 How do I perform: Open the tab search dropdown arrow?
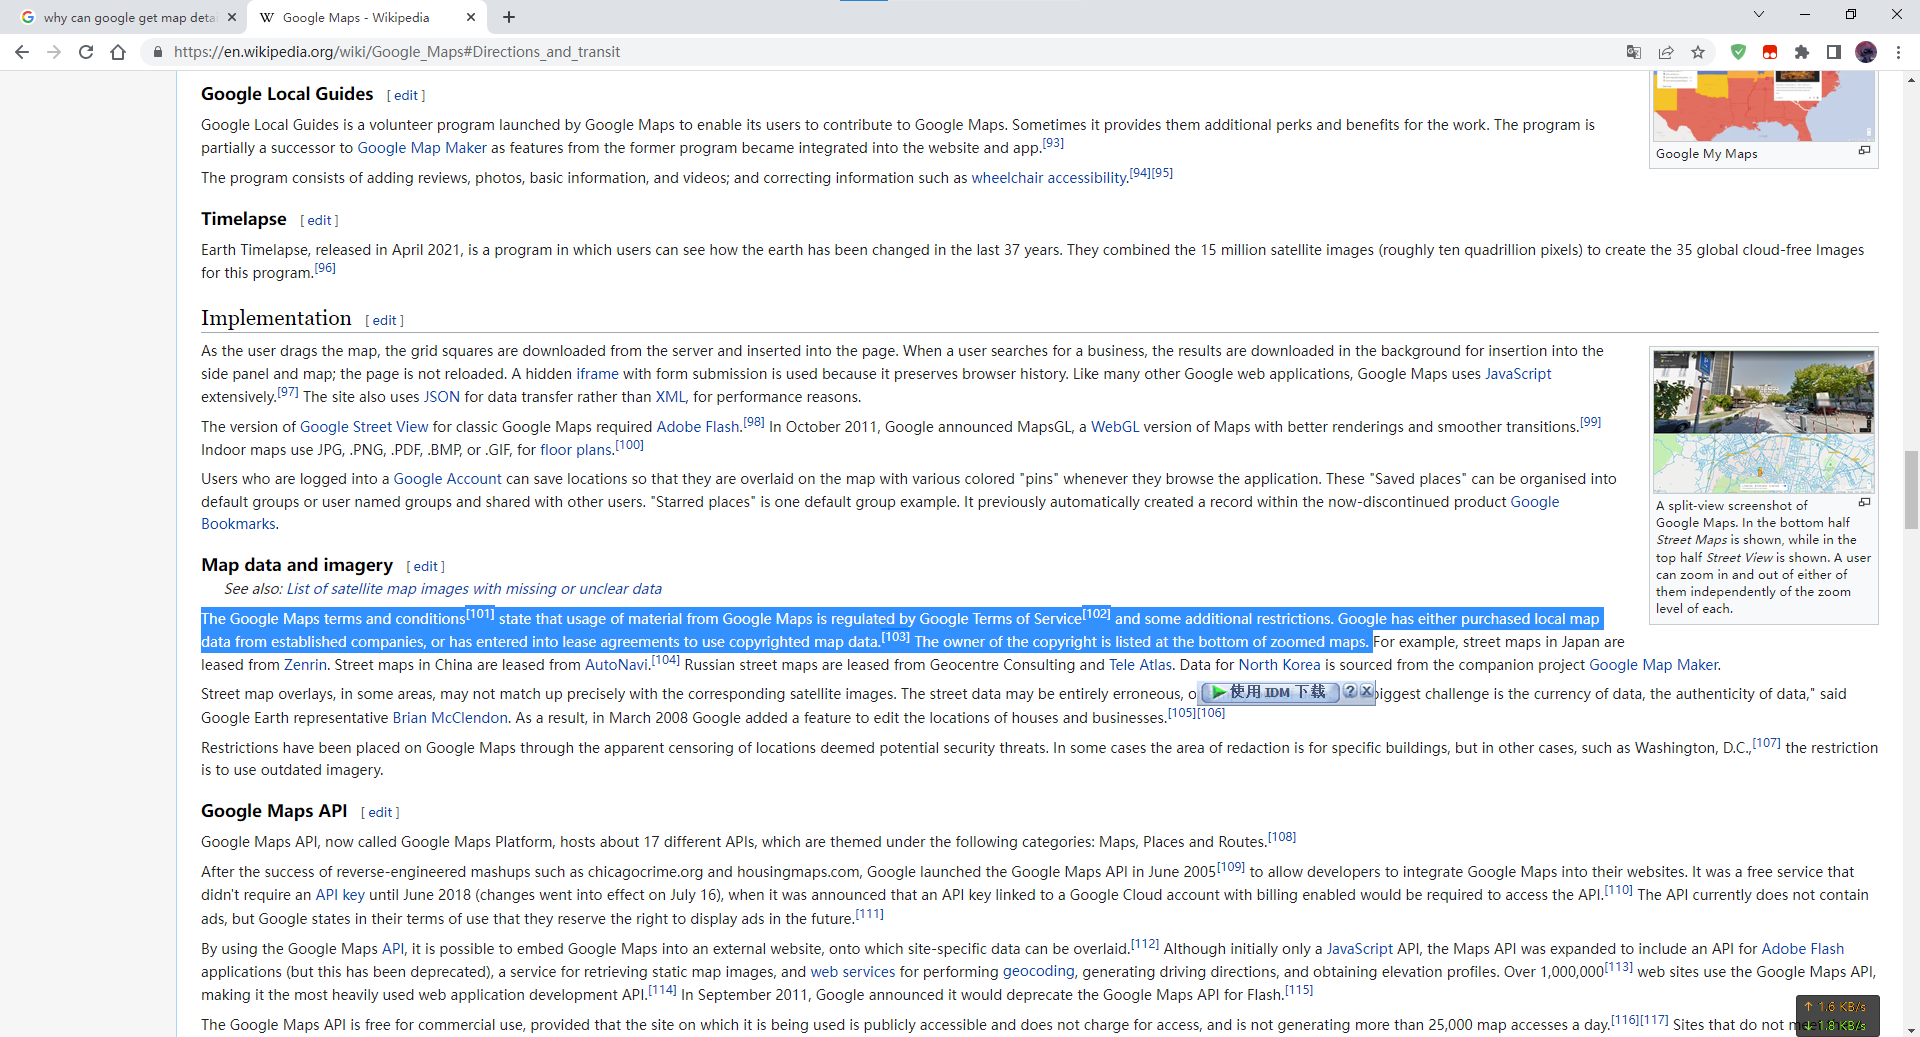coord(1759,14)
